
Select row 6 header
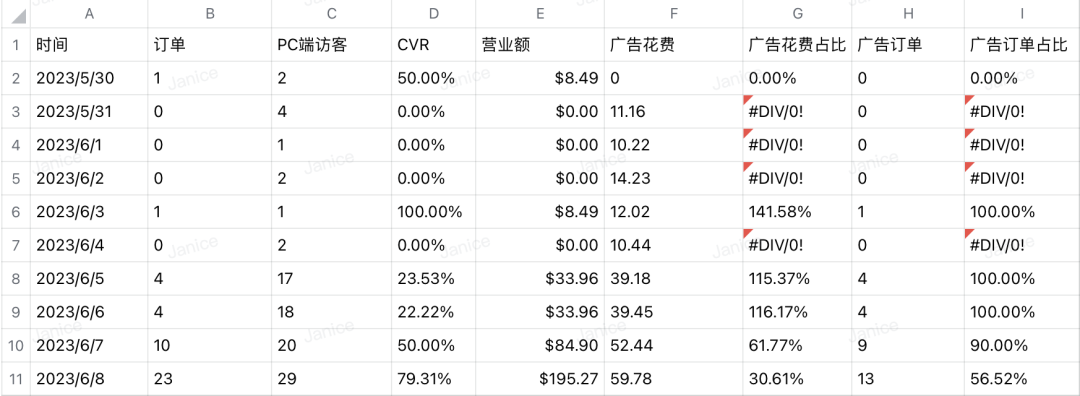point(15,212)
